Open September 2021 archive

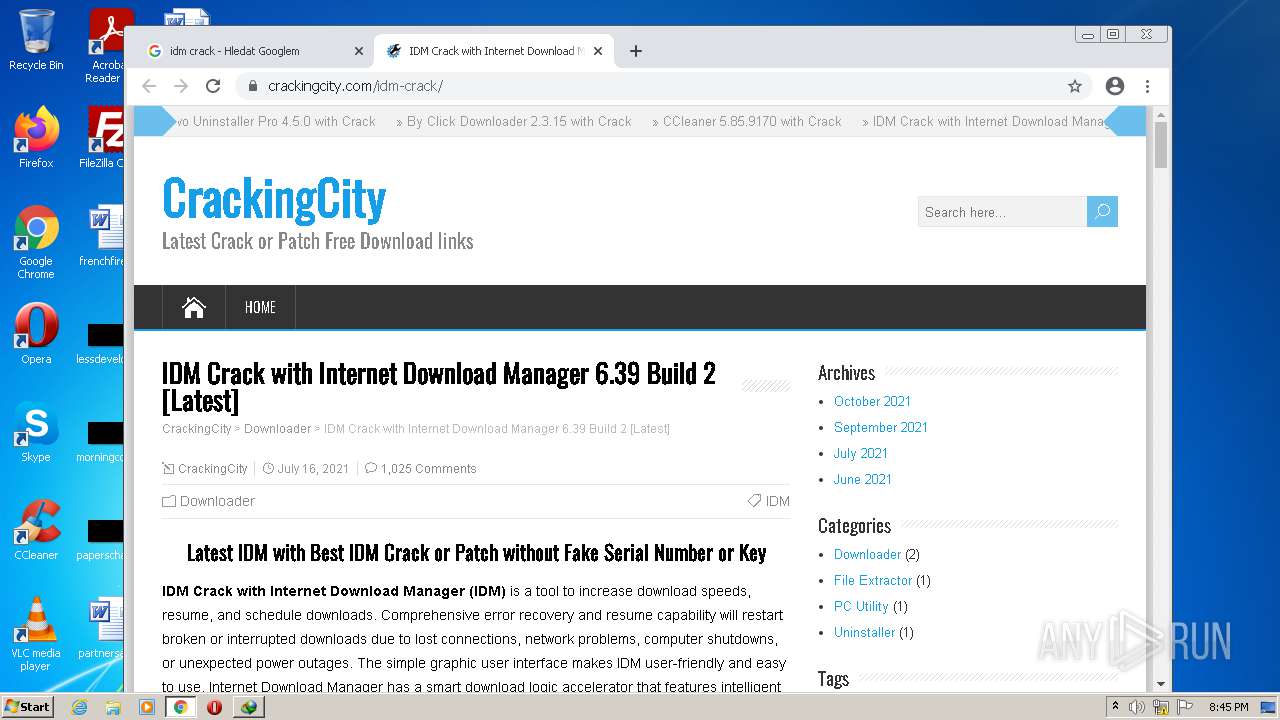coord(881,427)
